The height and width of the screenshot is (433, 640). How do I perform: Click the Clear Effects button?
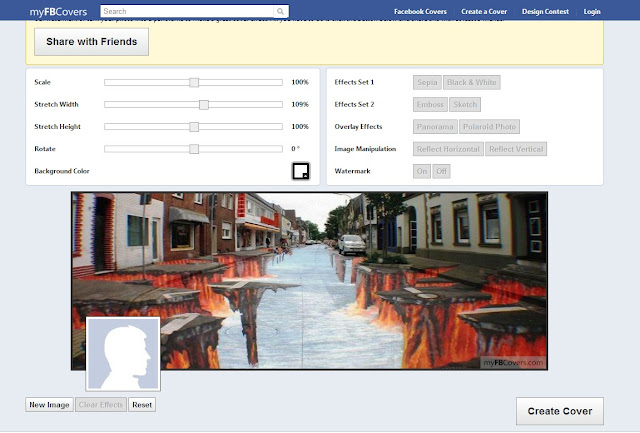101,405
